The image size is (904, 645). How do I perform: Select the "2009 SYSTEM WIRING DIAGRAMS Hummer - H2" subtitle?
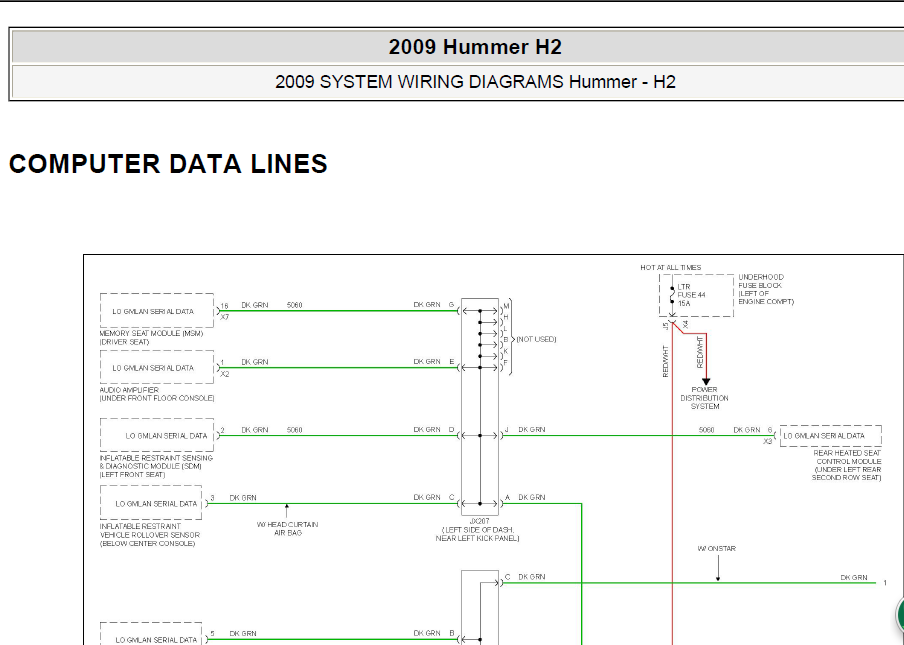(x=475, y=82)
